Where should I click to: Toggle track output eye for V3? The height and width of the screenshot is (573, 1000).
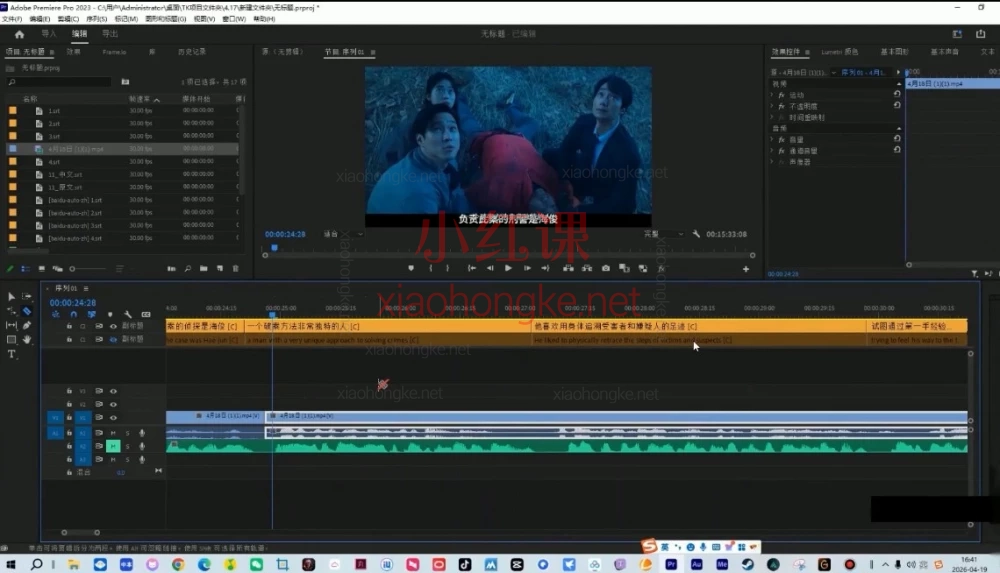tap(114, 391)
